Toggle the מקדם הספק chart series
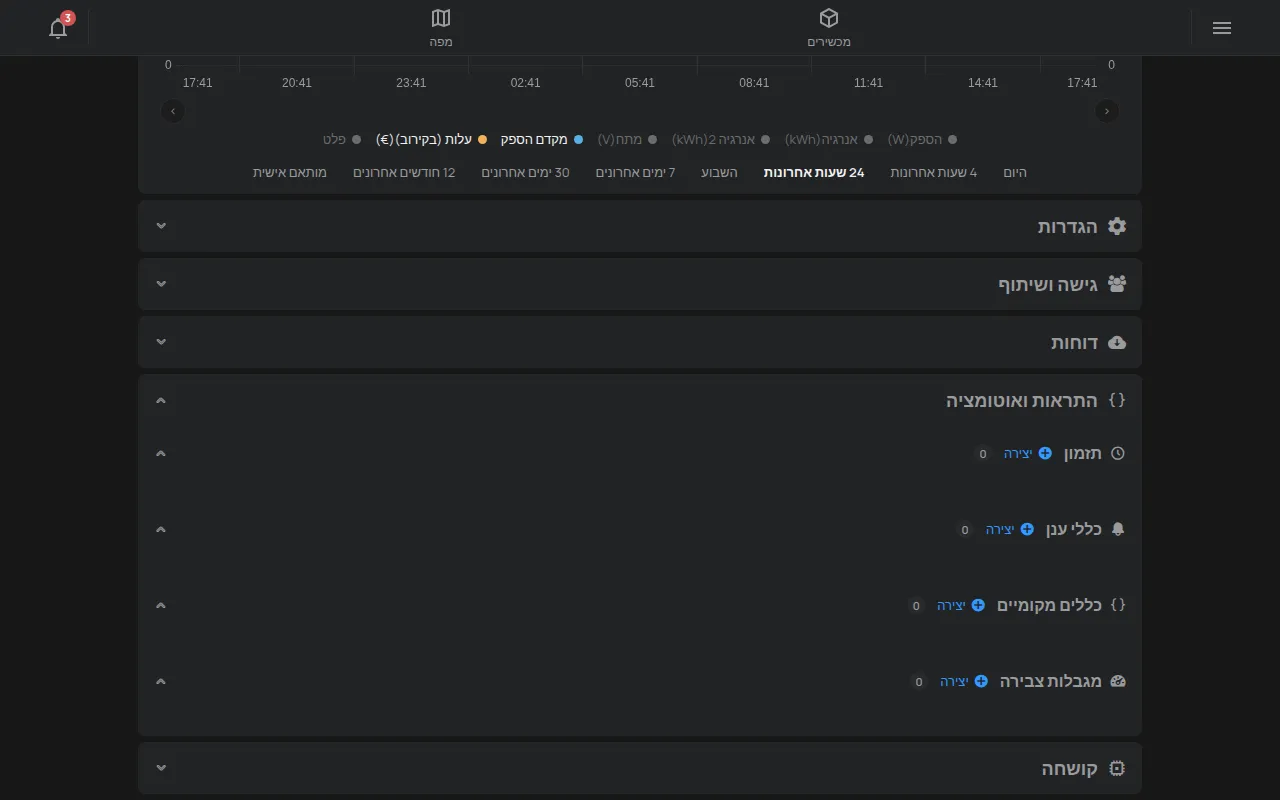 pos(541,140)
